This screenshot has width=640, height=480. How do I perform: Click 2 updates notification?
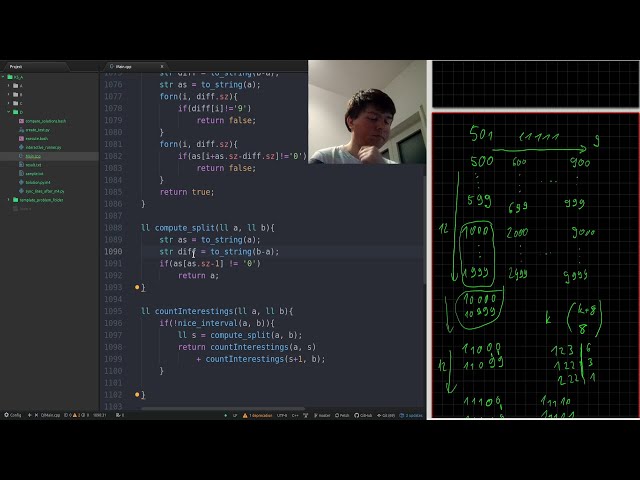click(411, 416)
